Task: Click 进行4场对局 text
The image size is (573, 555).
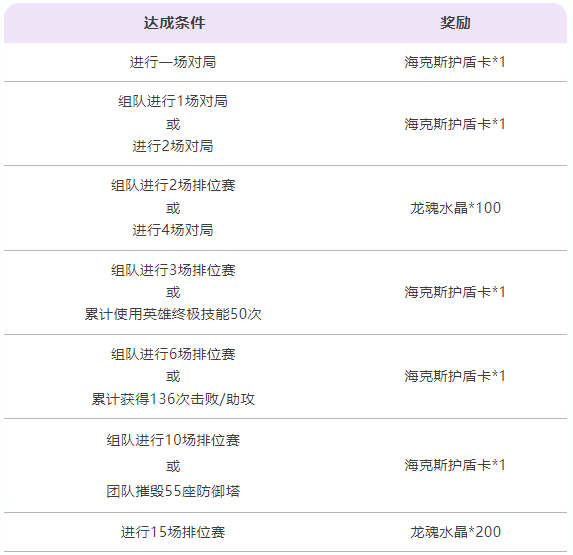Action: click(173, 230)
